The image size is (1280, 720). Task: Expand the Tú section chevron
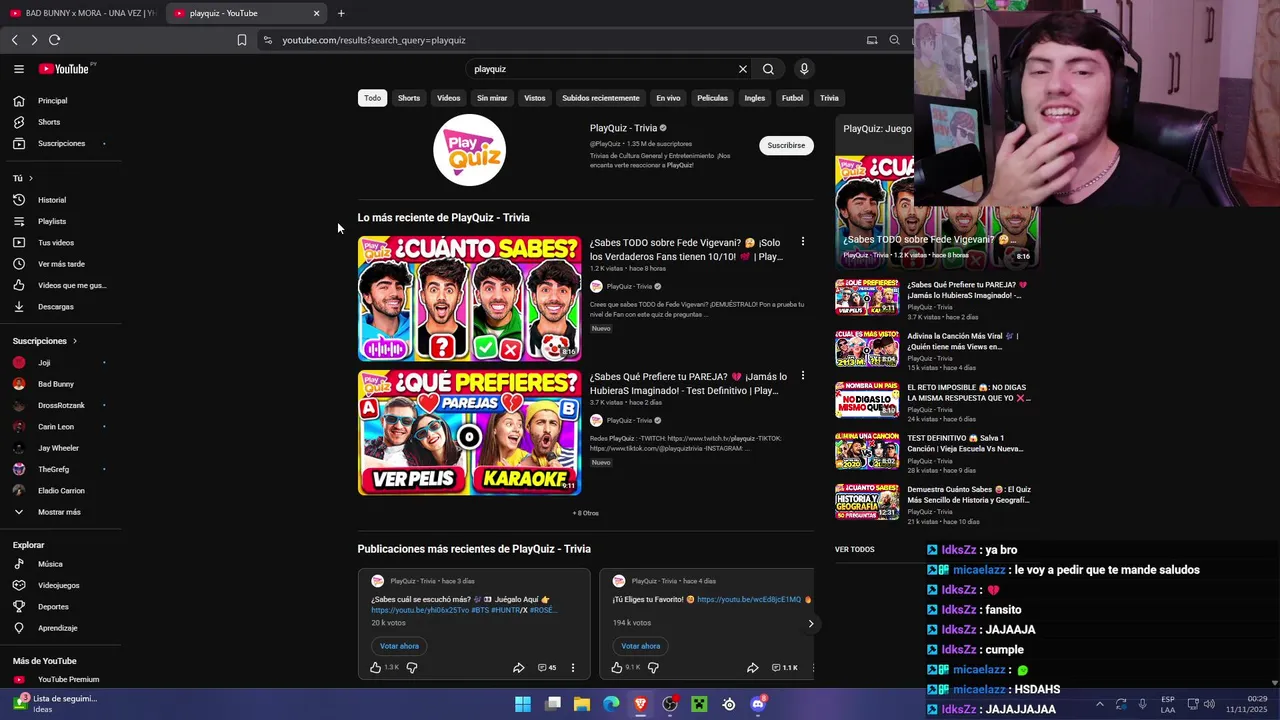(x=31, y=178)
